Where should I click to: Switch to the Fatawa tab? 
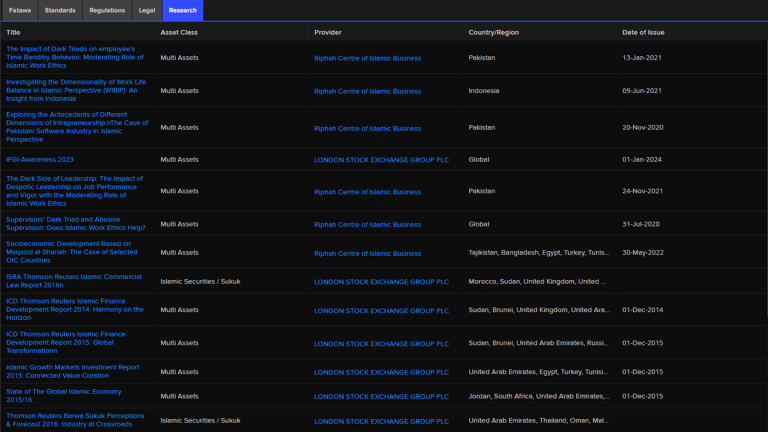[20, 10]
